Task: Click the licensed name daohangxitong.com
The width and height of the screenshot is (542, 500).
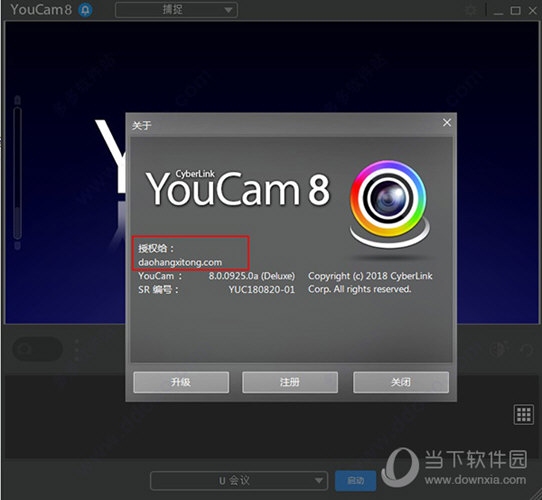Action: click(x=180, y=262)
